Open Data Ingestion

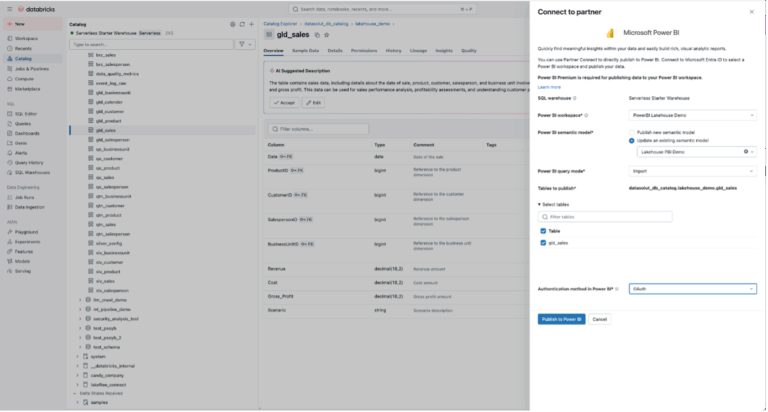tap(29, 207)
